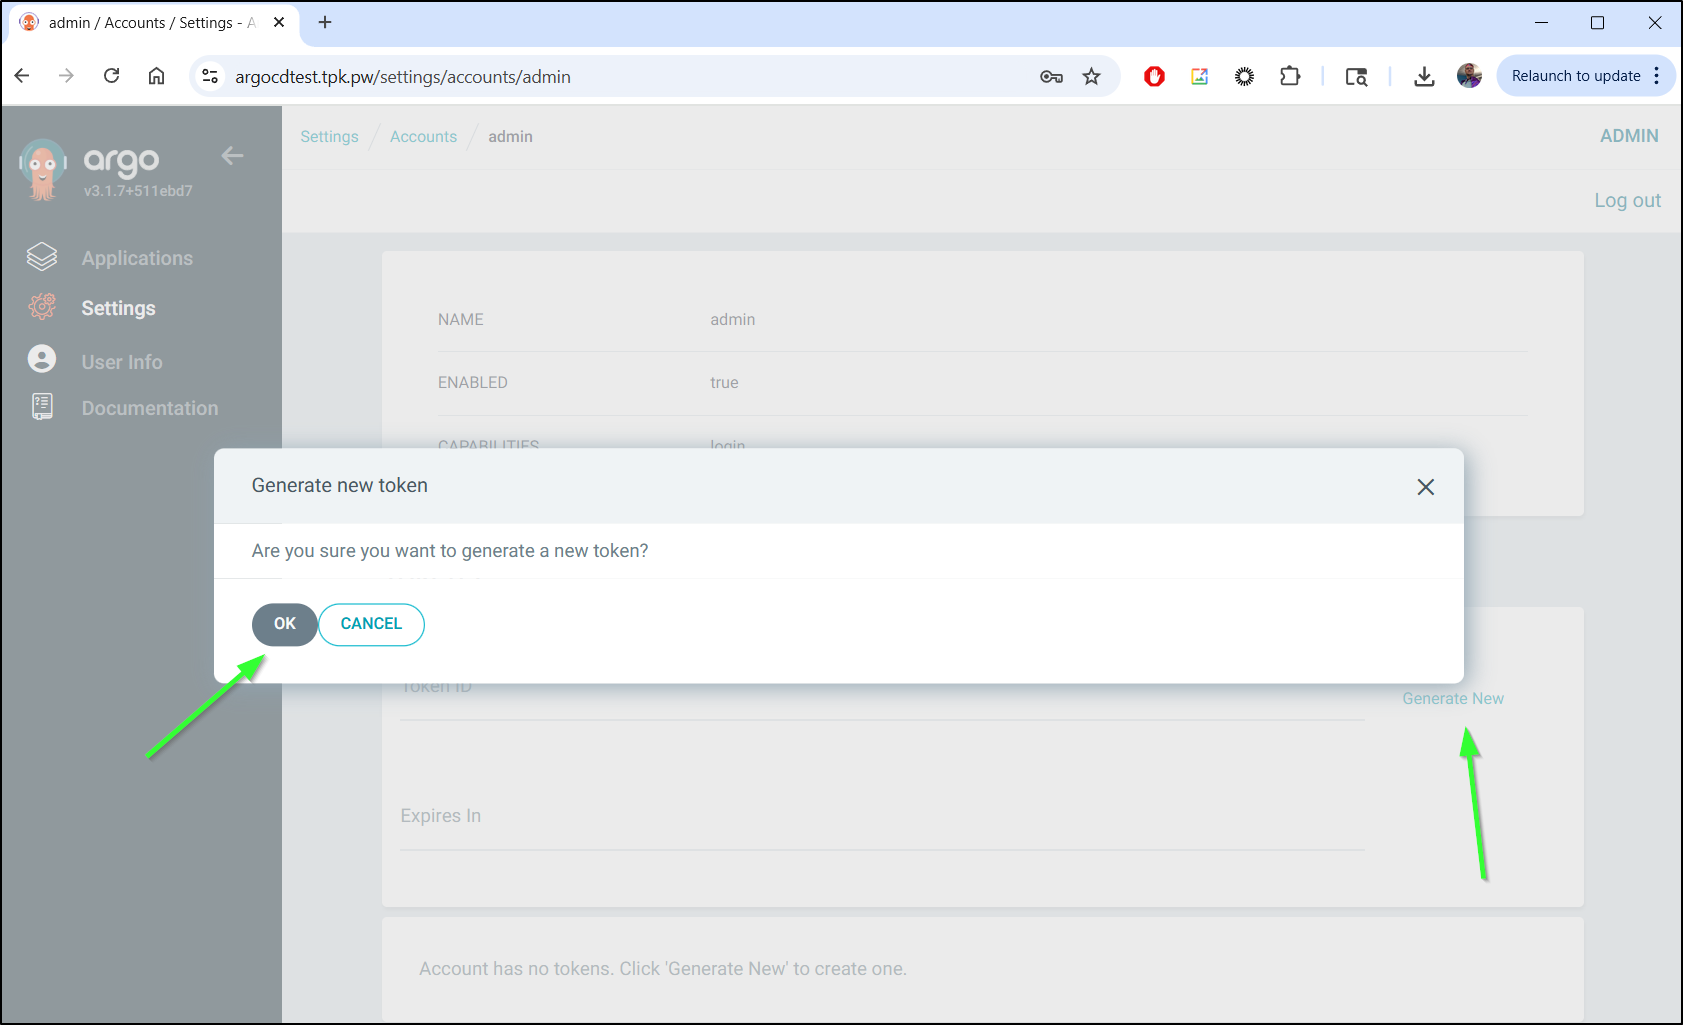Open the Documentation sidebar item

coord(149,408)
